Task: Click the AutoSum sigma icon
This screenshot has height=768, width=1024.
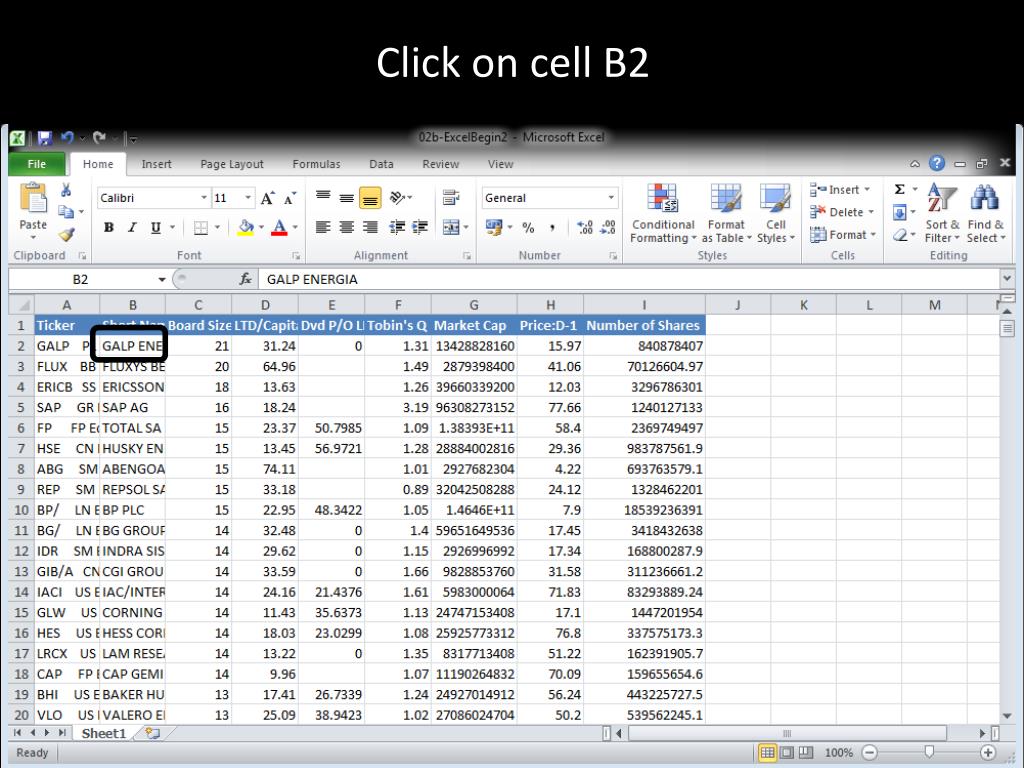Action: click(900, 190)
